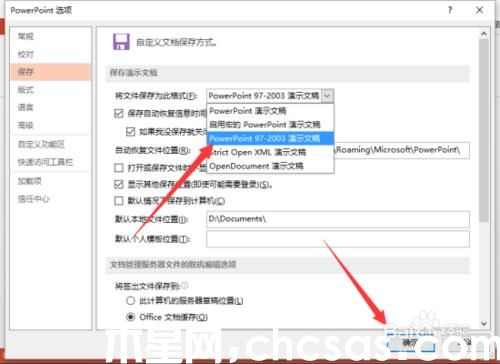
Task: Choose Strict Open XML 演示文稿 option
Action: [270, 152]
